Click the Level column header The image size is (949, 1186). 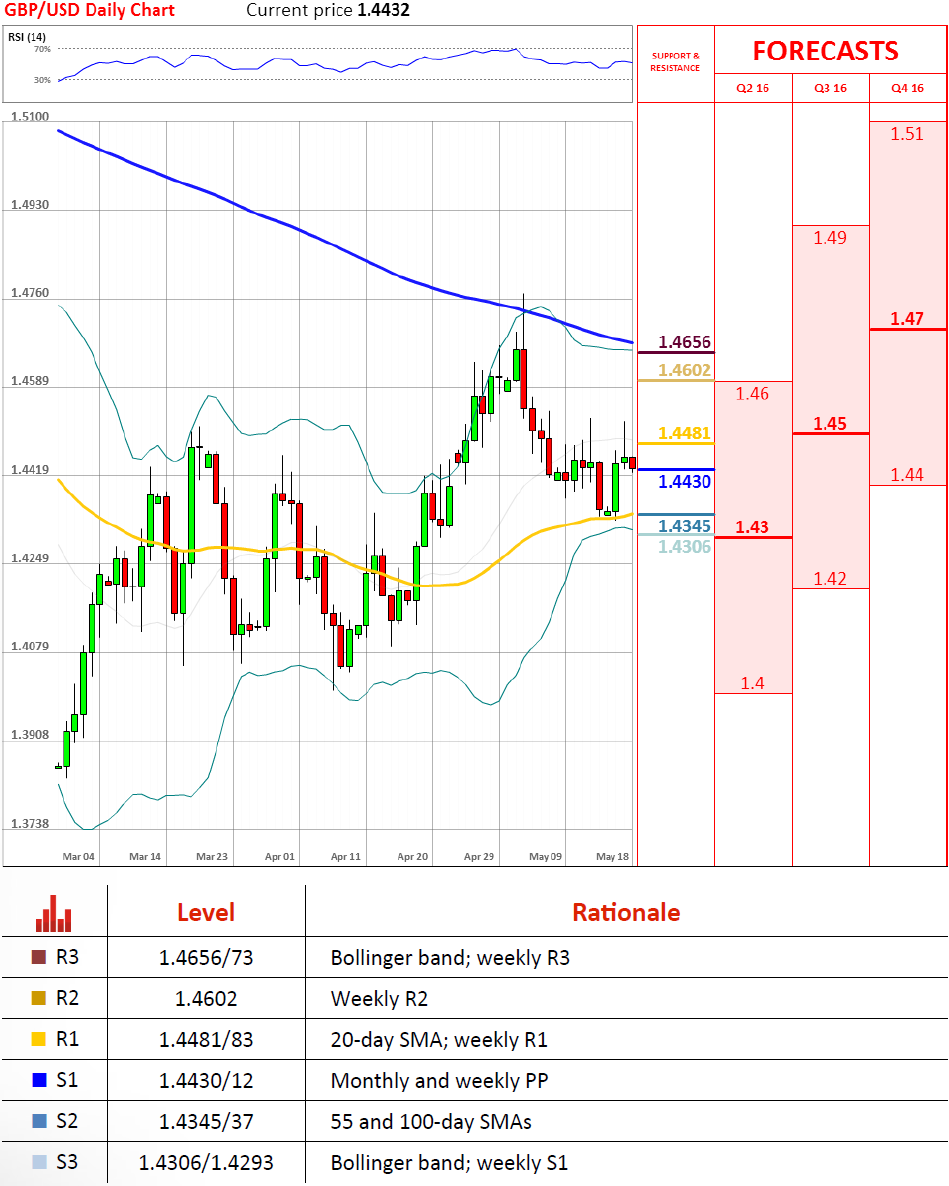[x=206, y=912]
